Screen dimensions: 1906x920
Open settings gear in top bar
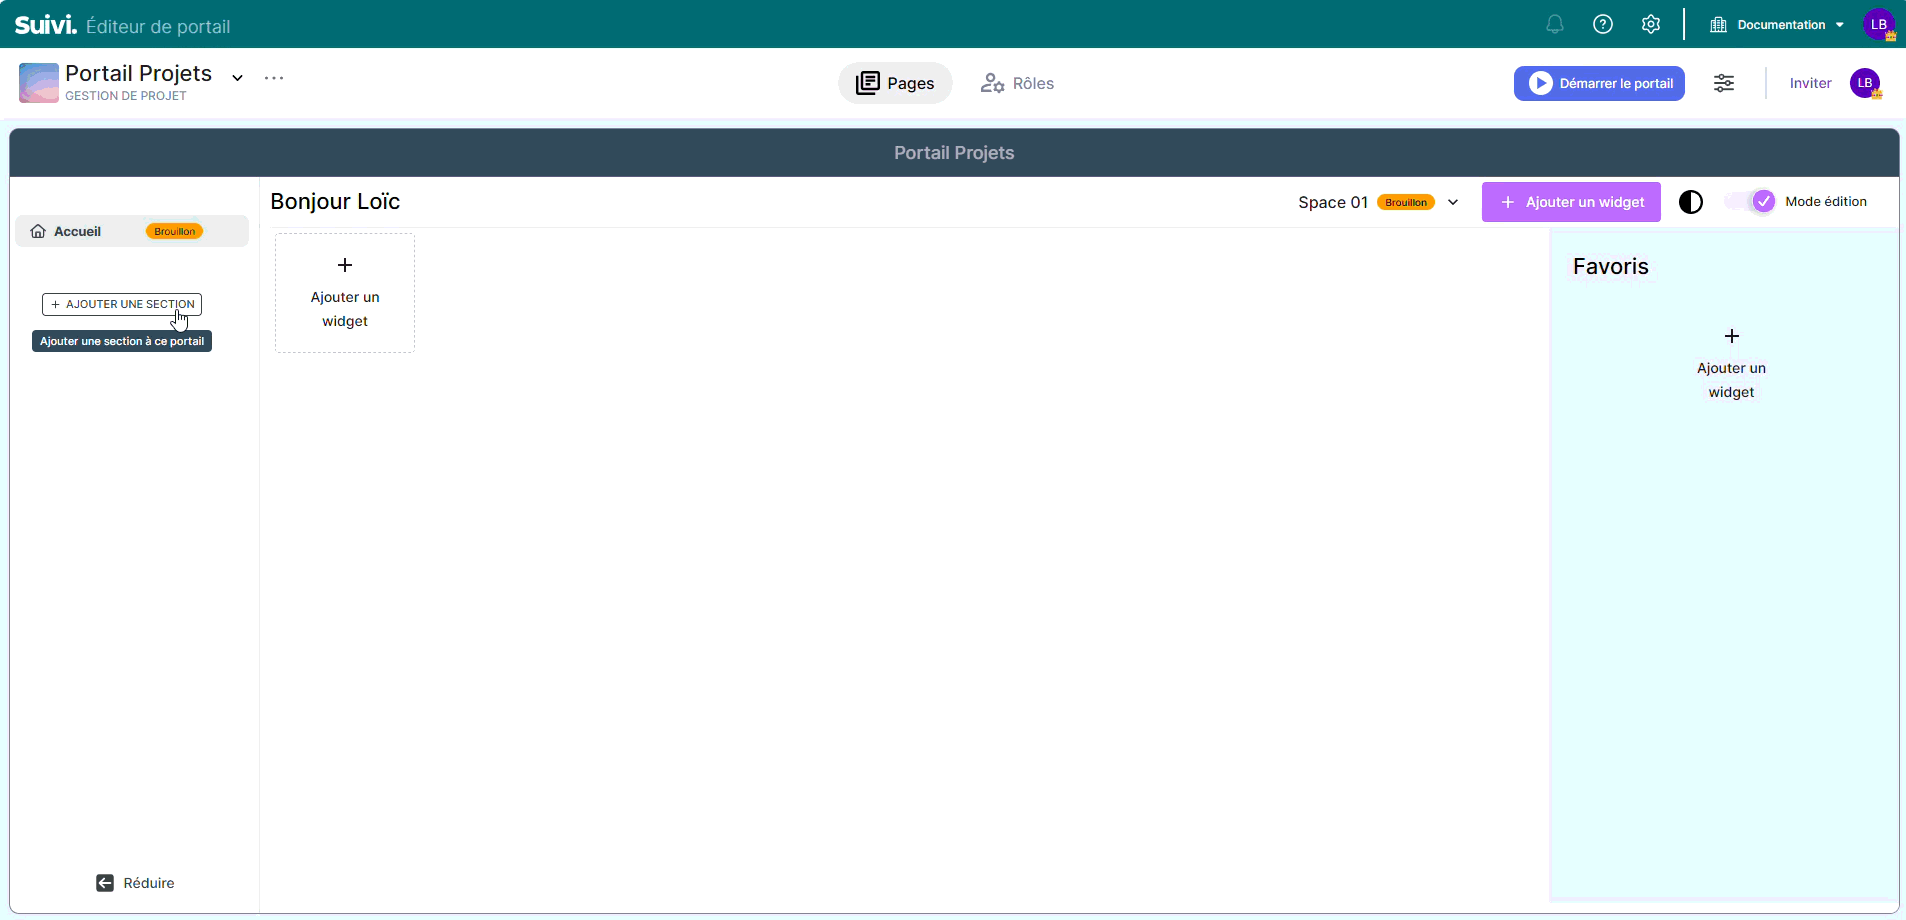(1650, 24)
